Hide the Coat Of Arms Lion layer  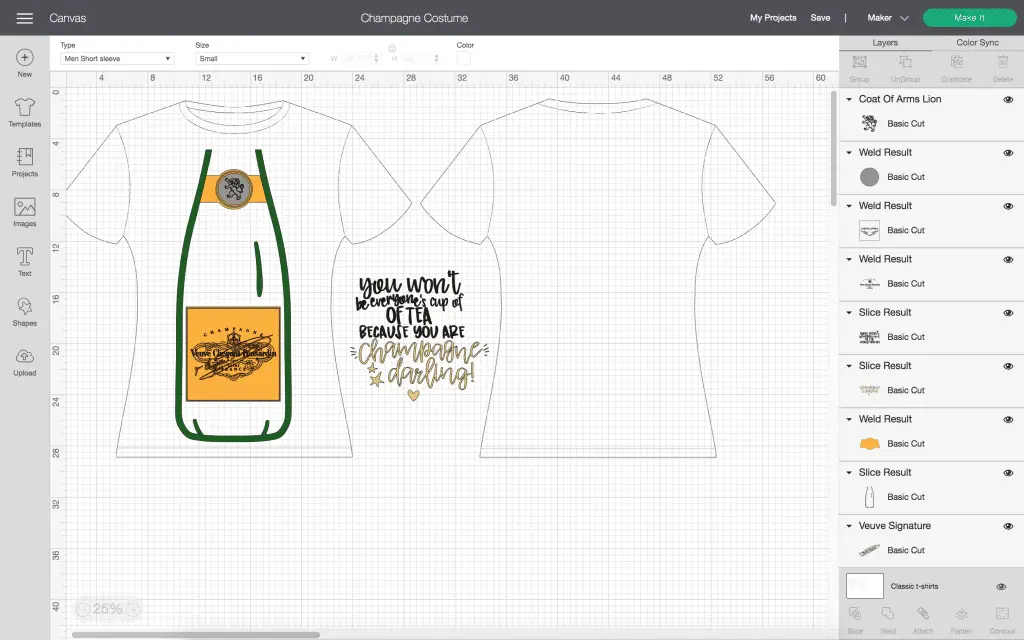click(1008, 99)
